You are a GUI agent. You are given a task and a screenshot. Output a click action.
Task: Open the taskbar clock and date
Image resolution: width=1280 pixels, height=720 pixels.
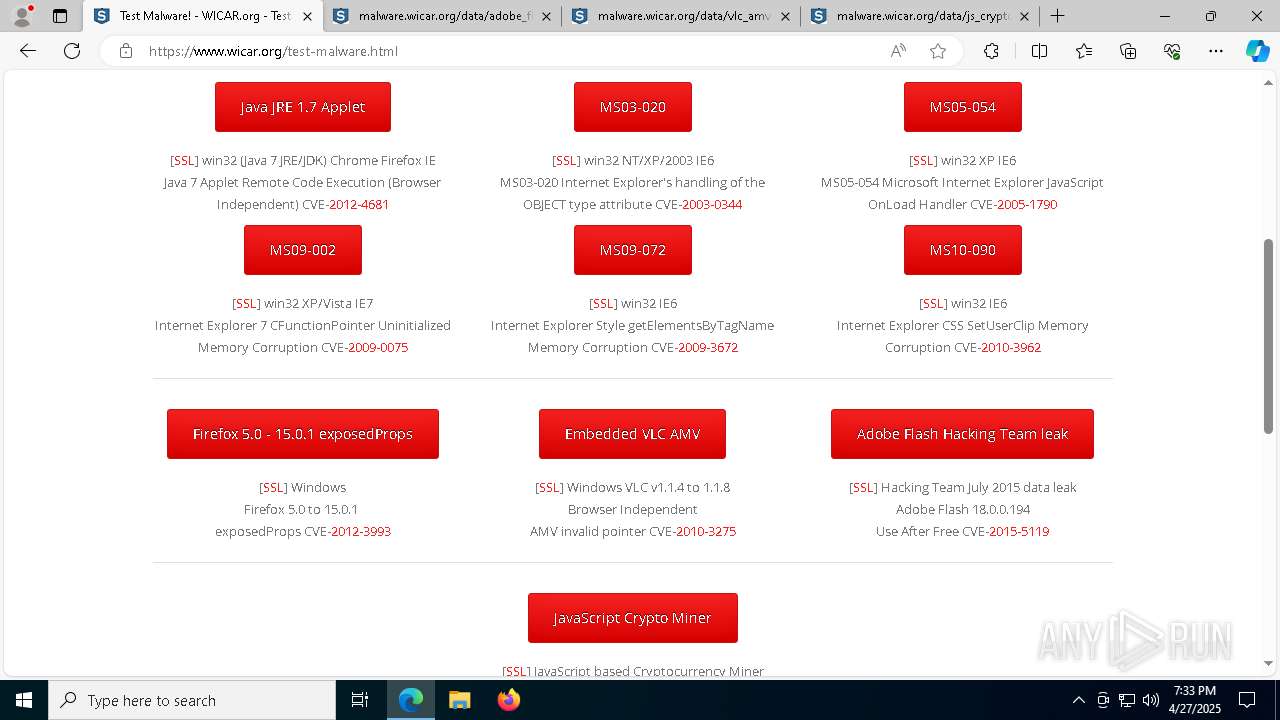pos(1195,700)
